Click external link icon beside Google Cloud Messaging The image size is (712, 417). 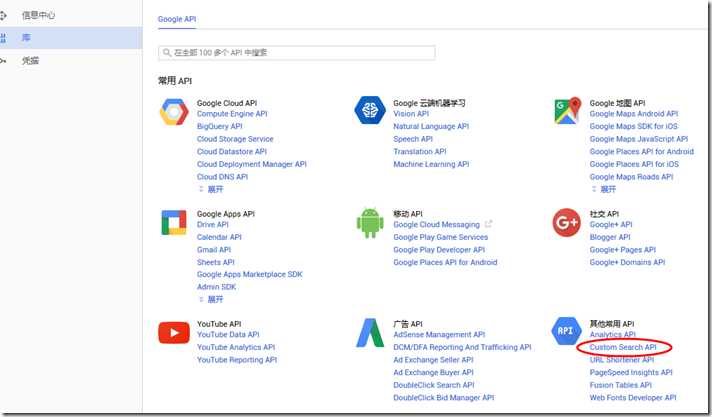point(489,224)
